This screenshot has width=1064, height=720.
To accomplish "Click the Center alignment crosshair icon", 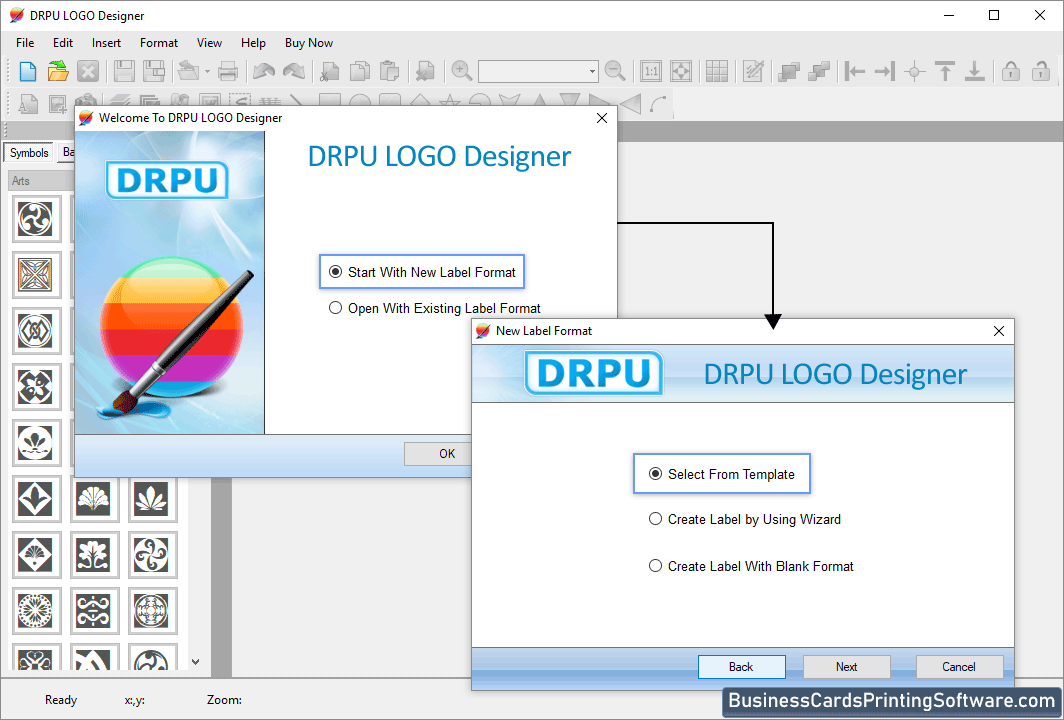I will pyautogui.click(x=915, y=71).
